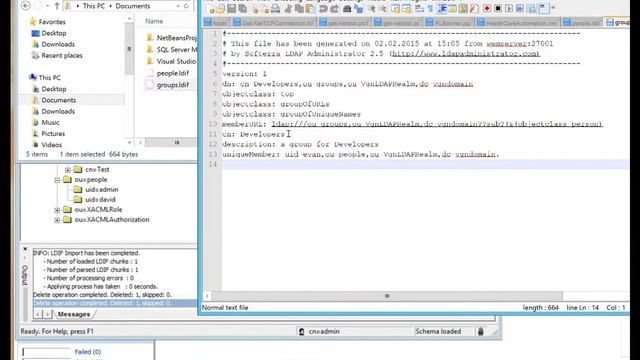Screen dimensions: 640x360
Task: Click the Redo toolbar icon
Action: click(334, 8)
